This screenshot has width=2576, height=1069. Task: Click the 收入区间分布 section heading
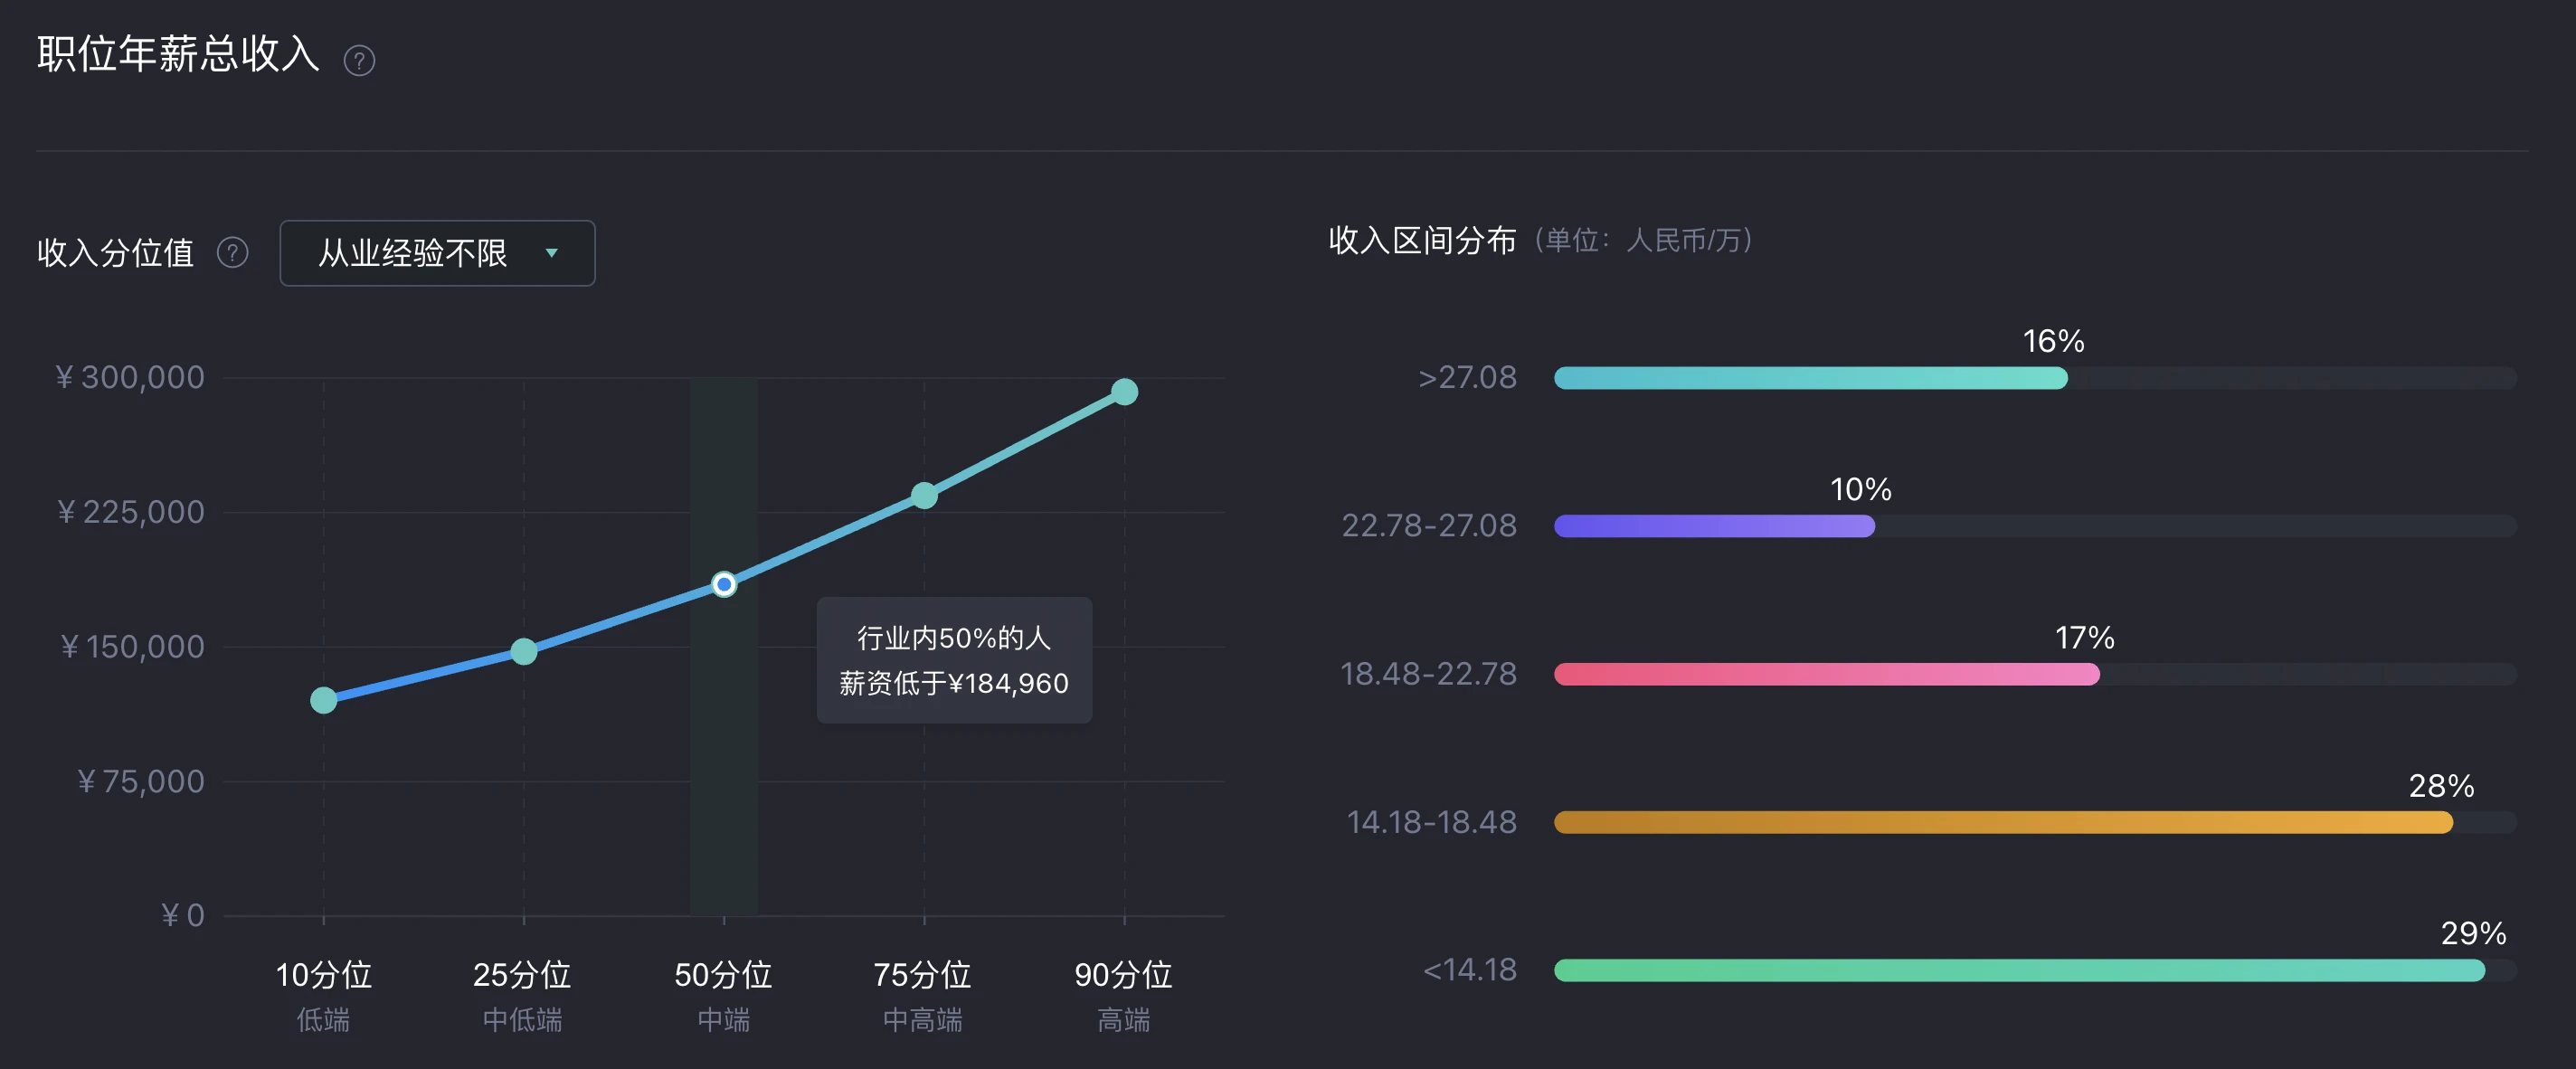(x=1422, y=240)
